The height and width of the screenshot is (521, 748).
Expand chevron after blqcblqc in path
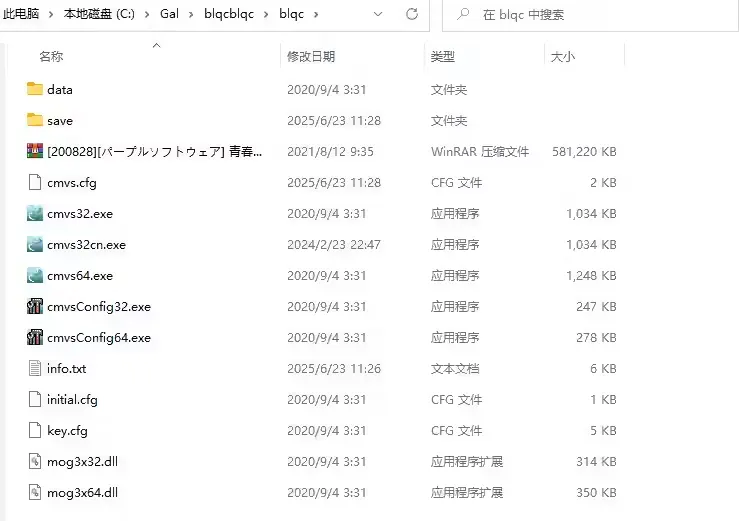(x=266, y=15)
